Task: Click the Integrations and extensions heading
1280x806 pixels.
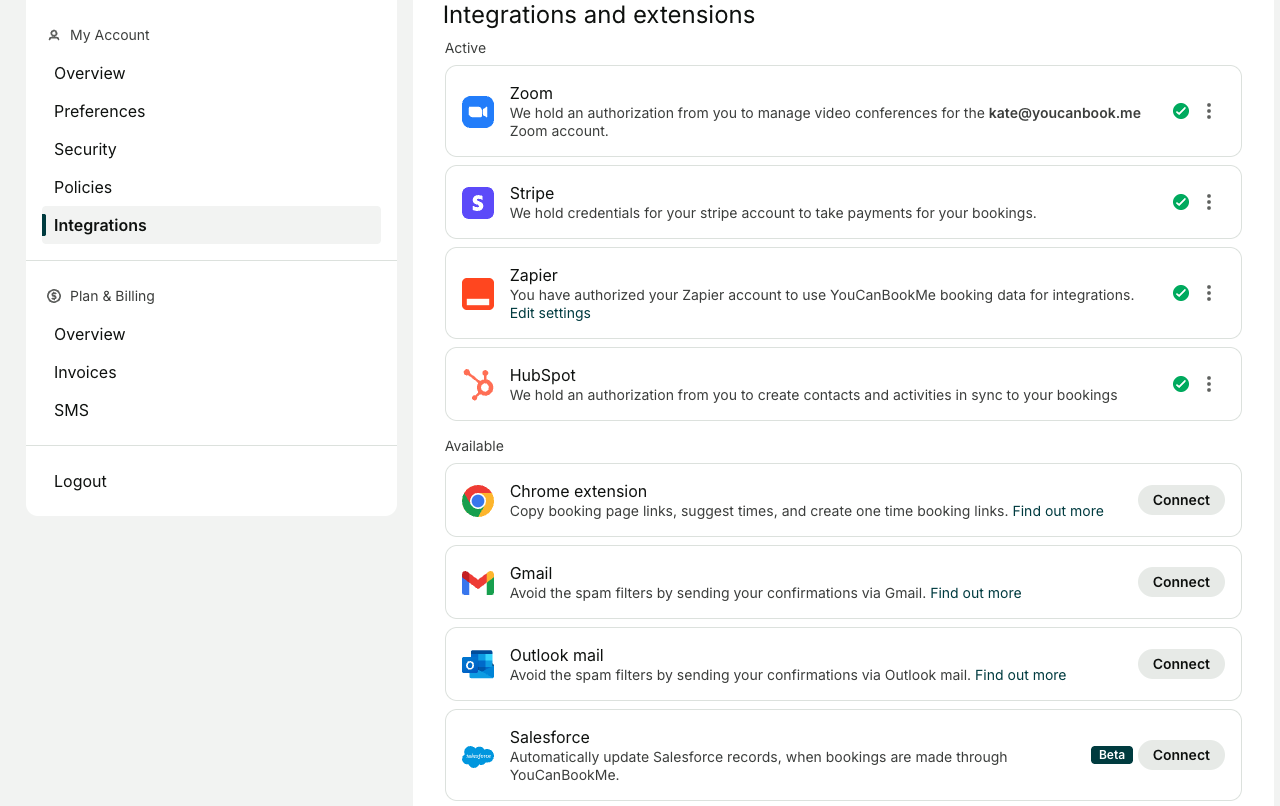Action: [x=599, y=15]
